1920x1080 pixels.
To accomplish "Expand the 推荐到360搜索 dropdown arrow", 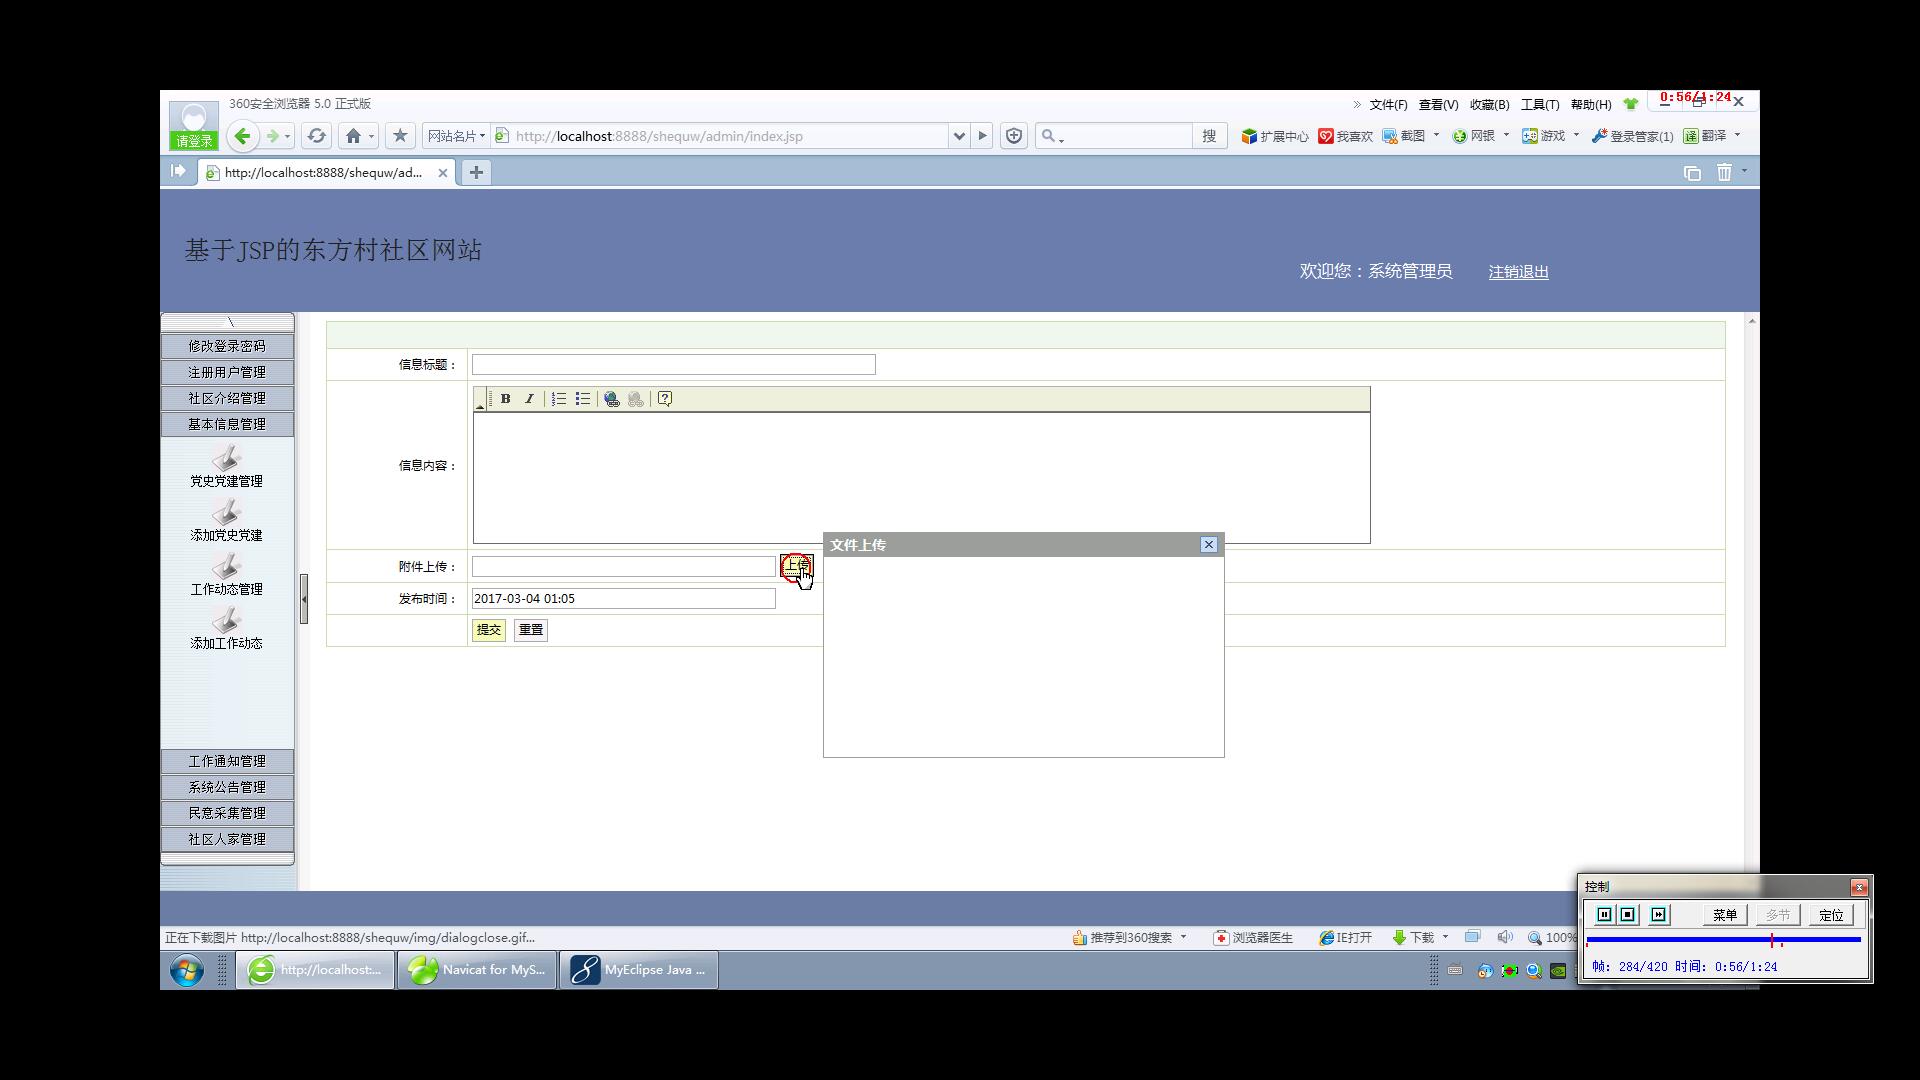I will click(x=1183, y=937).
